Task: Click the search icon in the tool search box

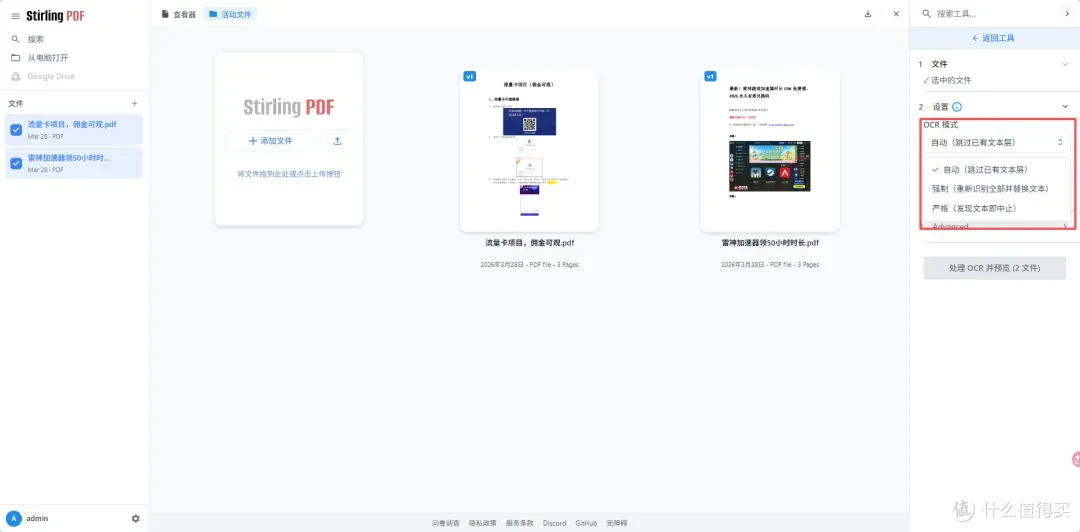Action: [x=926, y=14]
